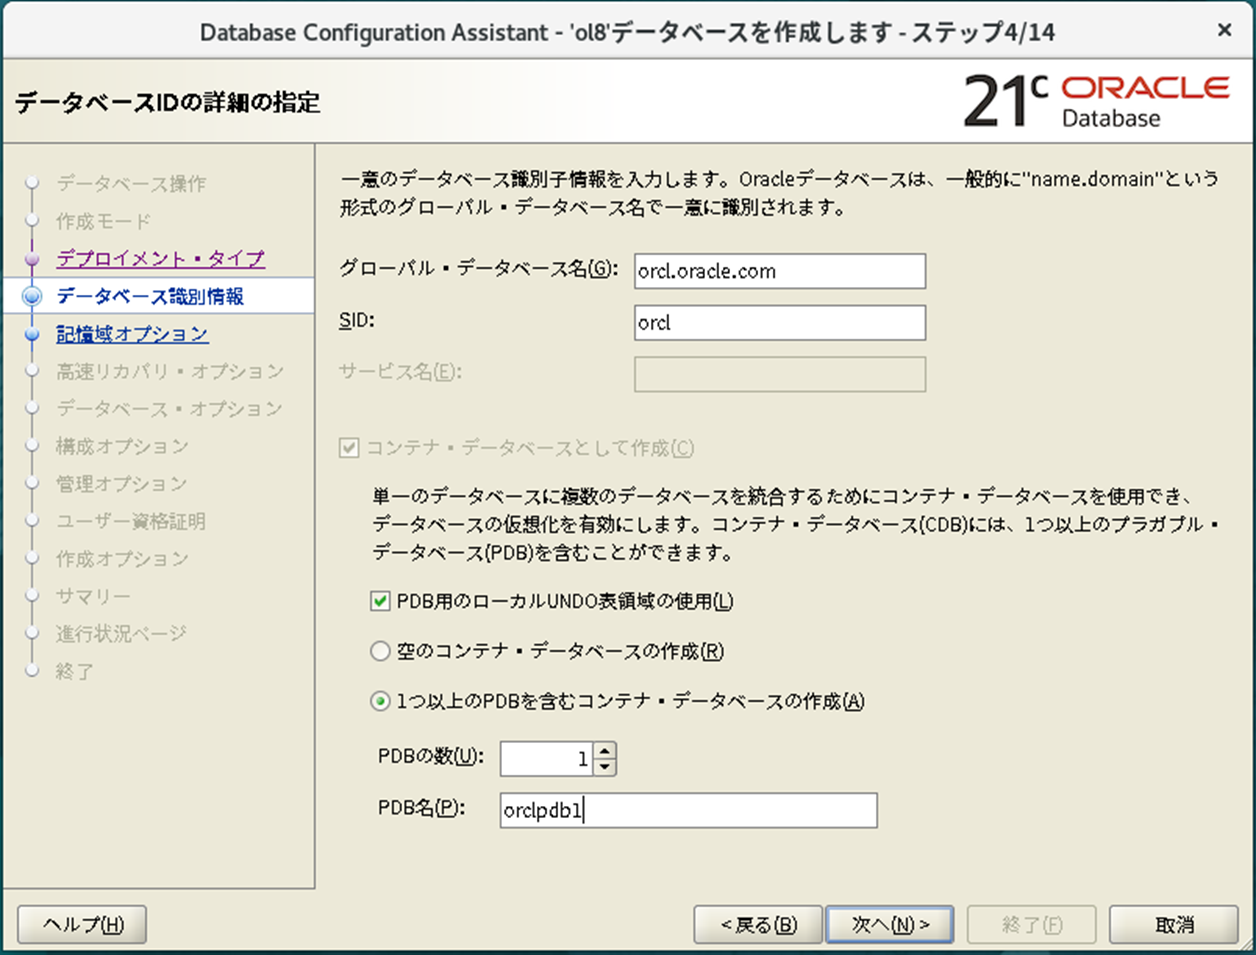Click the 高速リカバリ・オプション step label
This screenshot has width=1256, height=955.
tap(170, 371)
